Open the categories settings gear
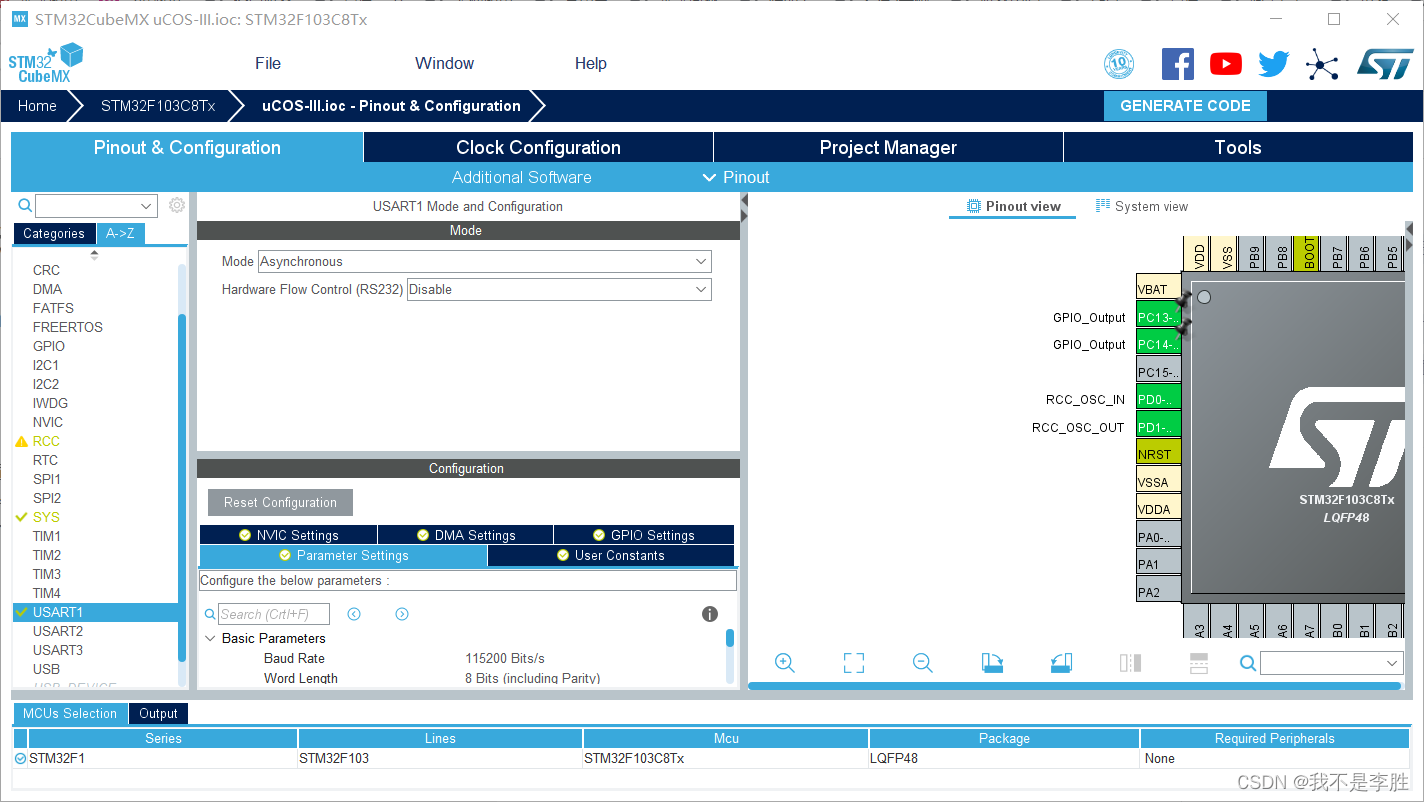 [177, 205]
